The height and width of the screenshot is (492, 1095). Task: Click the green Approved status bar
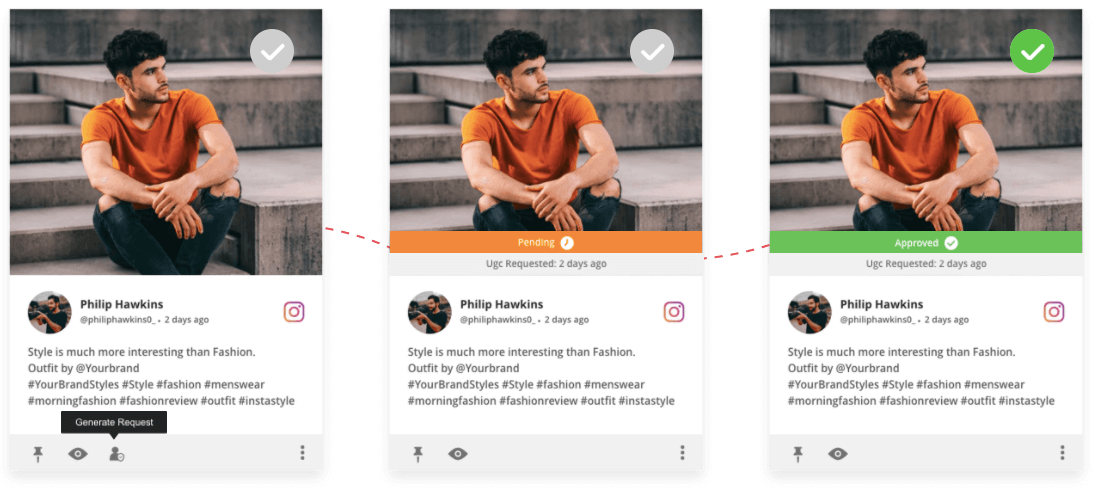pos(925,242)
